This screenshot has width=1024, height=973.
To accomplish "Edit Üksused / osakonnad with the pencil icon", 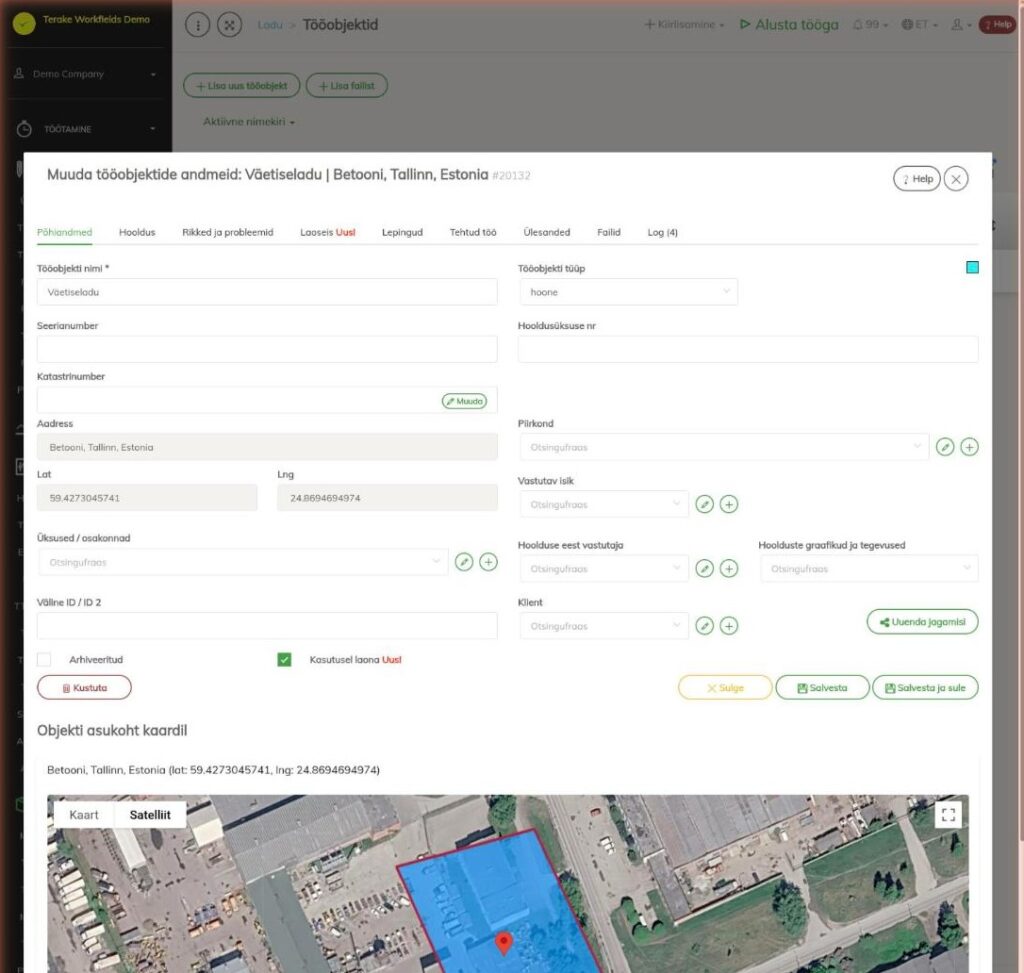I will coord(464,562).
